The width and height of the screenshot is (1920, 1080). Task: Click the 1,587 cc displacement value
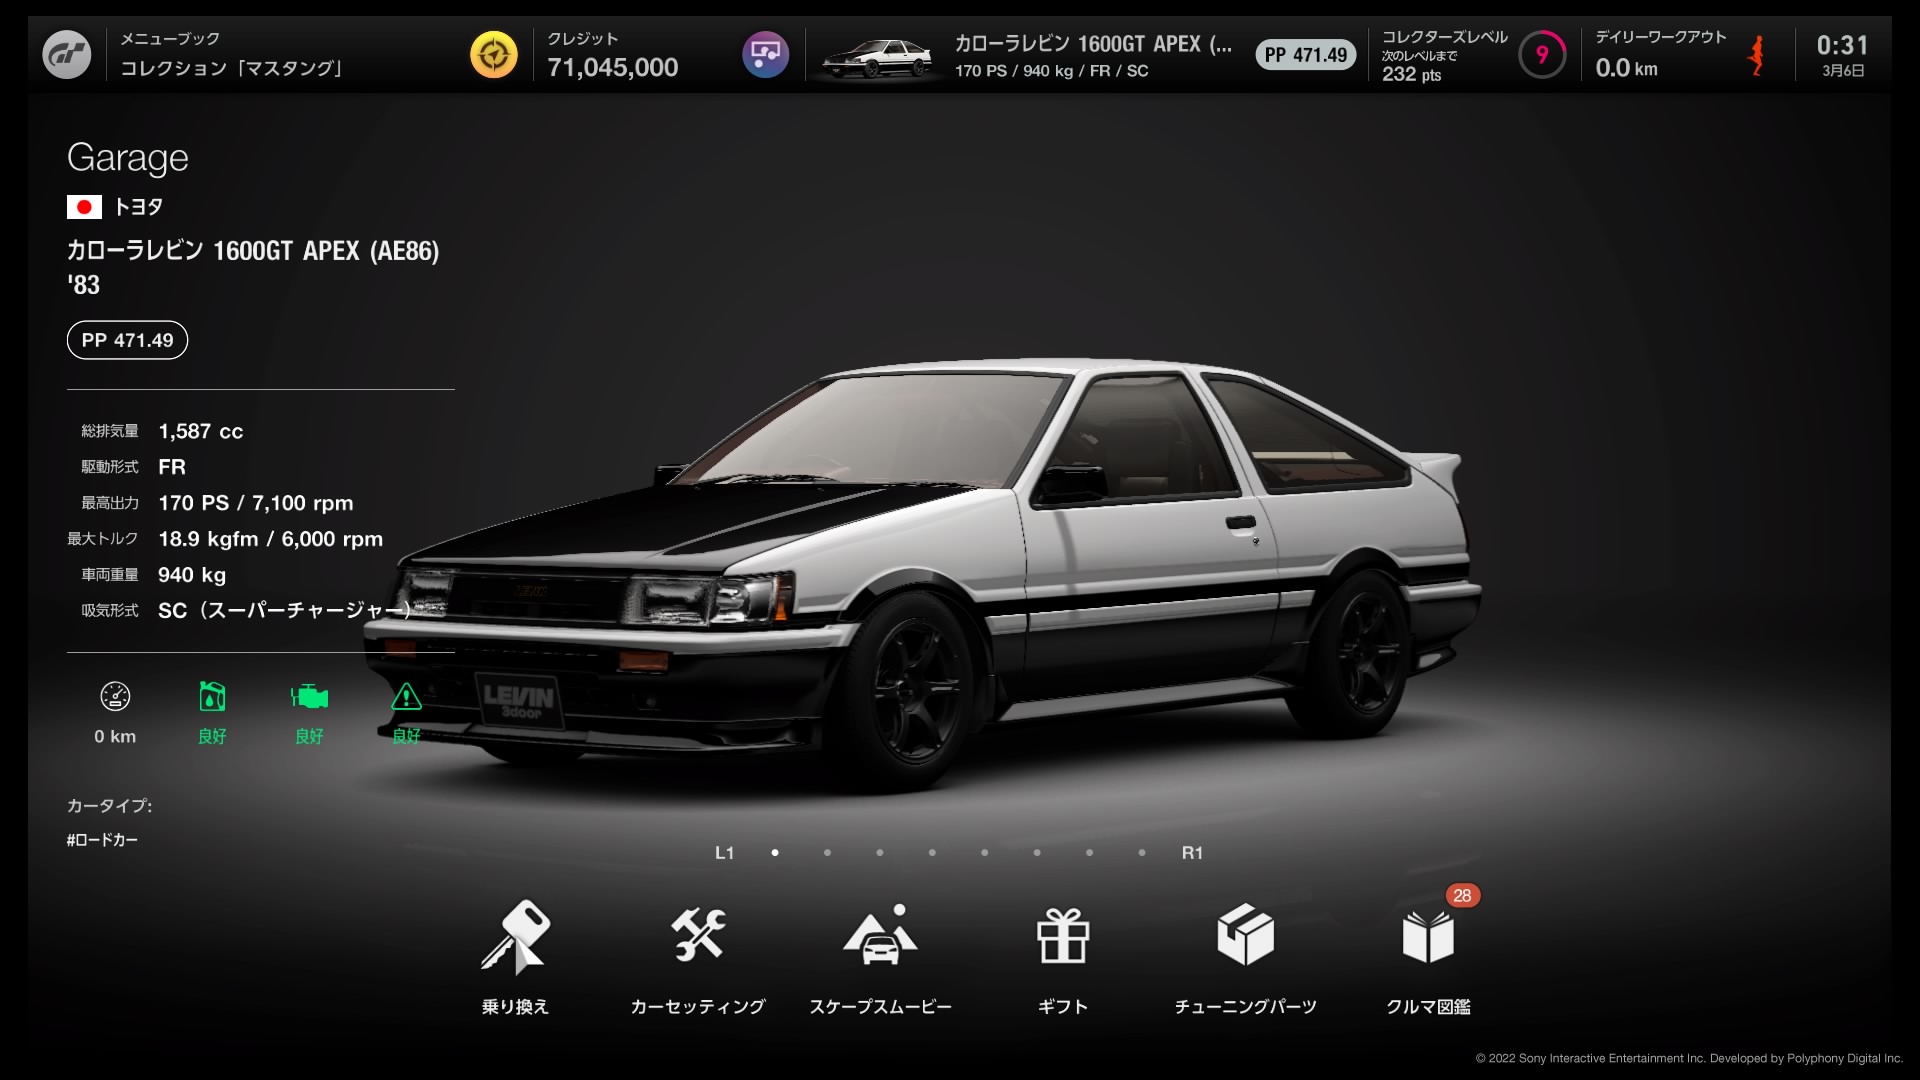[200, 431]
